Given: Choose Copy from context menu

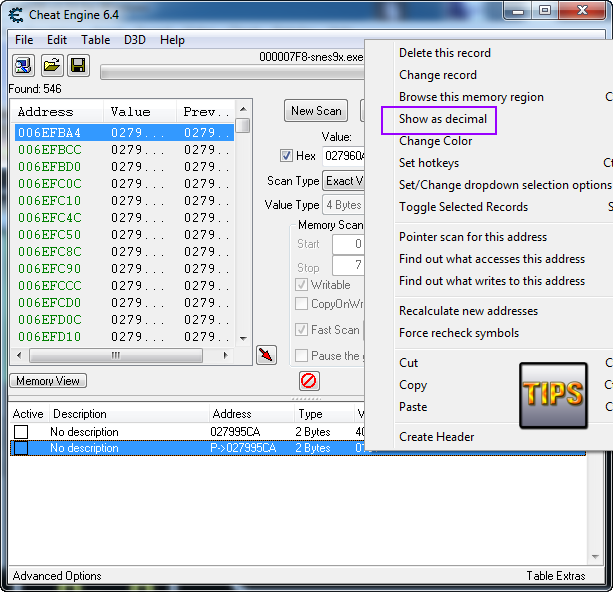Looking at the screenshot, I should 413,385.
